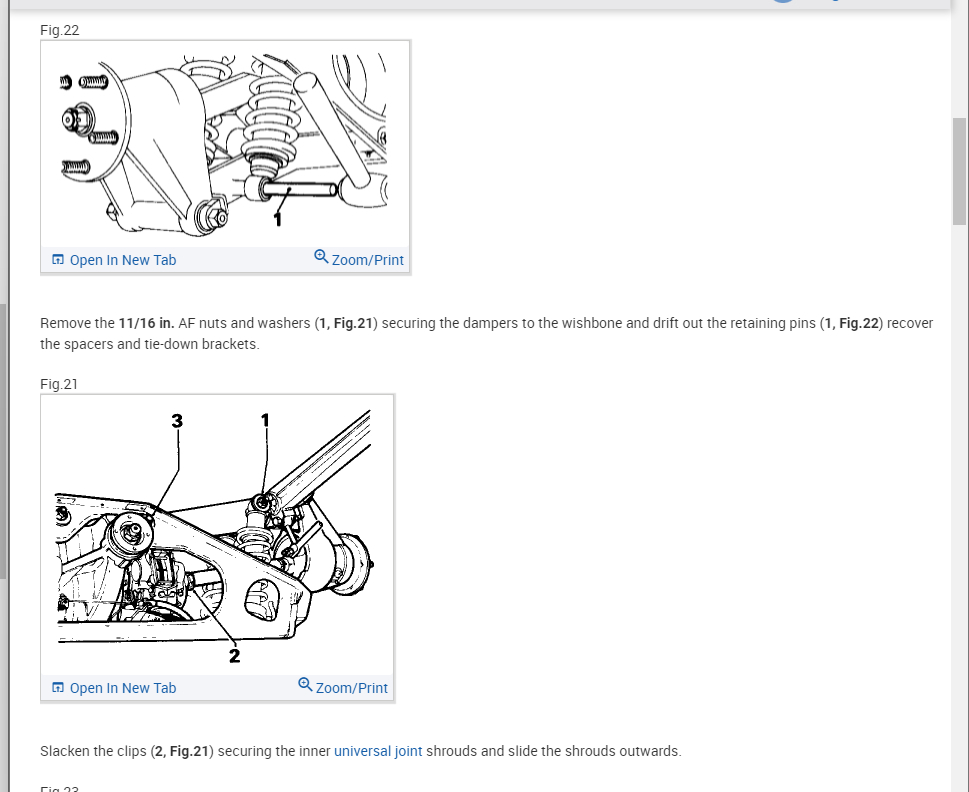Open Fig.21 image in new tab
Image resolution: width=969 pixels, height=792 pixels.
114,688
